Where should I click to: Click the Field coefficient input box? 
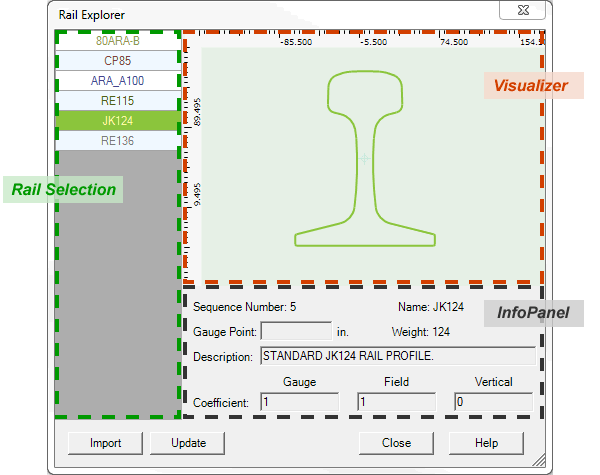click(x=396, y=402)
